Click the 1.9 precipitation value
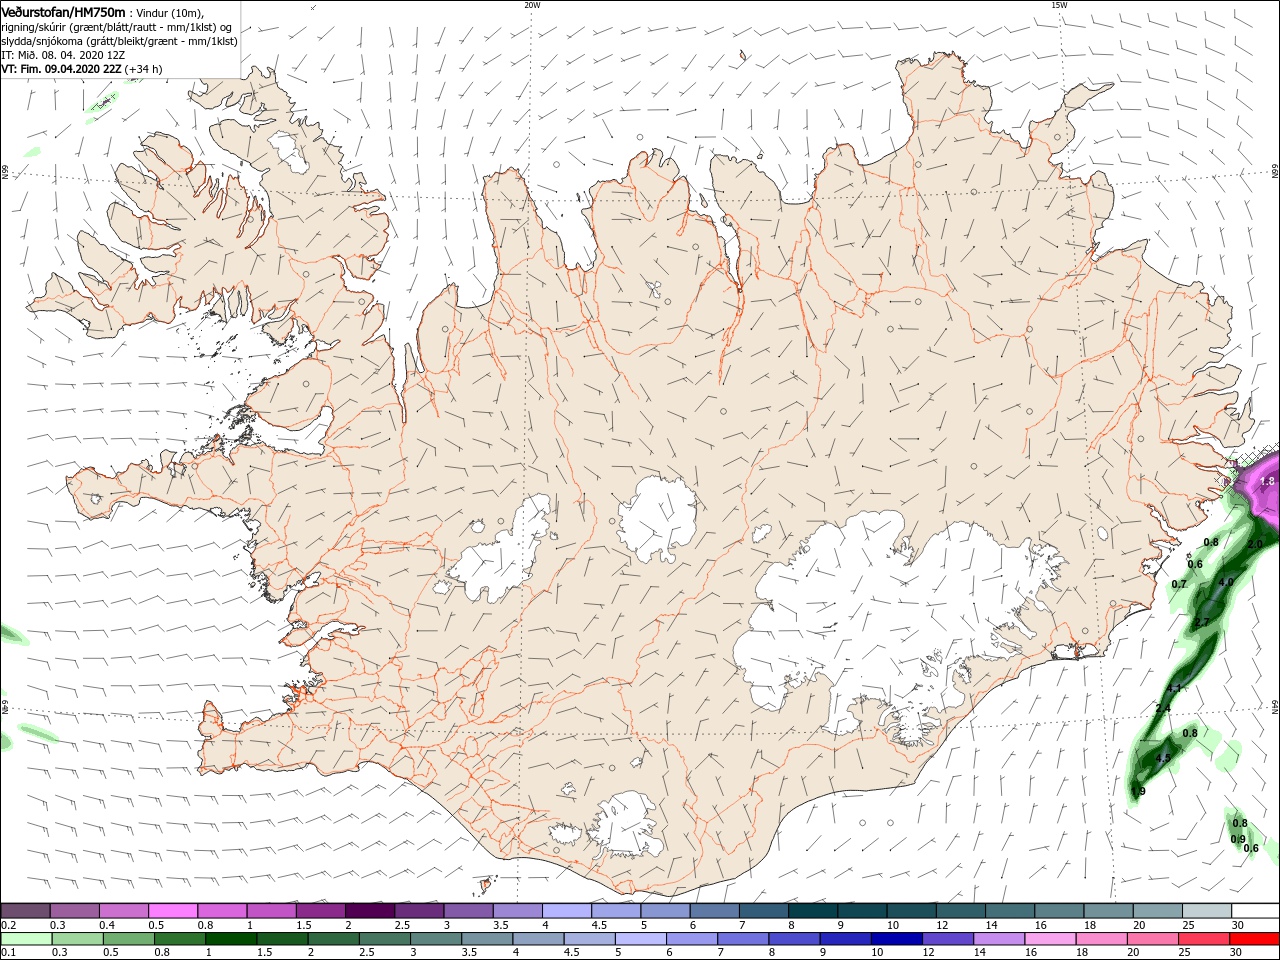The width and height of the screenshot is (1280, 960). 1138,792
